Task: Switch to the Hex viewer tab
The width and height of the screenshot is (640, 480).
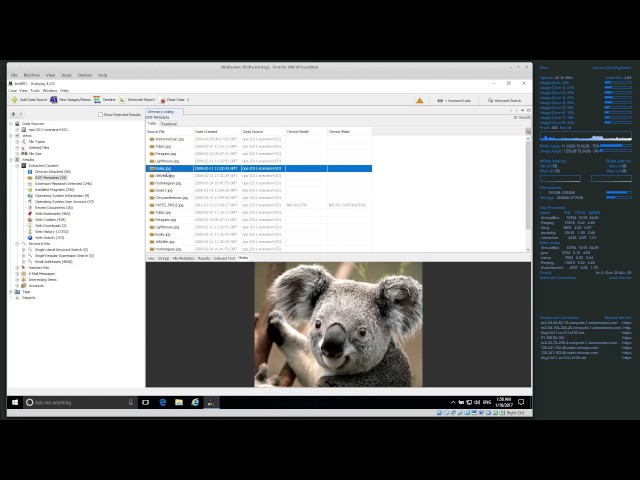Action: click(151, 258)
